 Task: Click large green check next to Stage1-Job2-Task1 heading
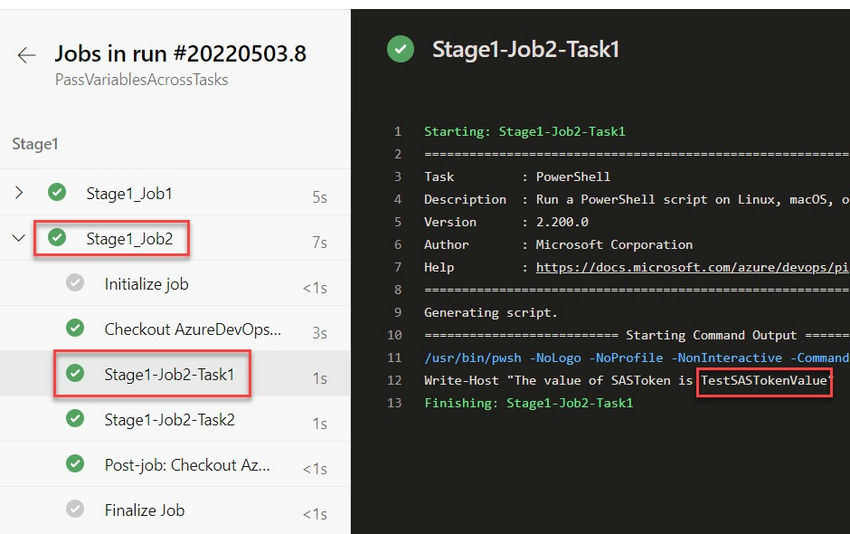pyautogui.click(x=401, y=49)
